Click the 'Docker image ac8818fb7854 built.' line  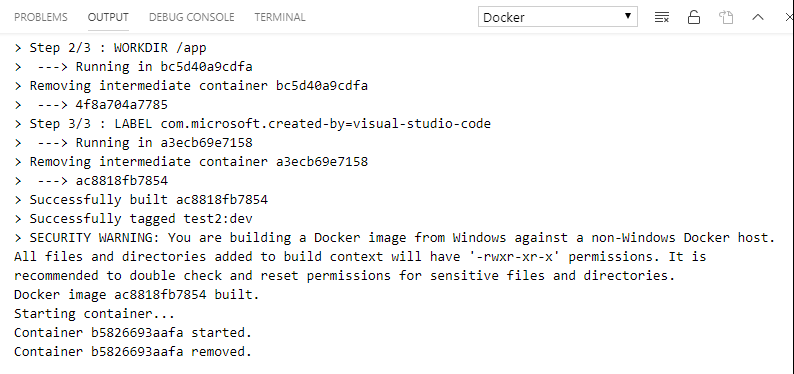pyautogui.click(x=137, y=295)
